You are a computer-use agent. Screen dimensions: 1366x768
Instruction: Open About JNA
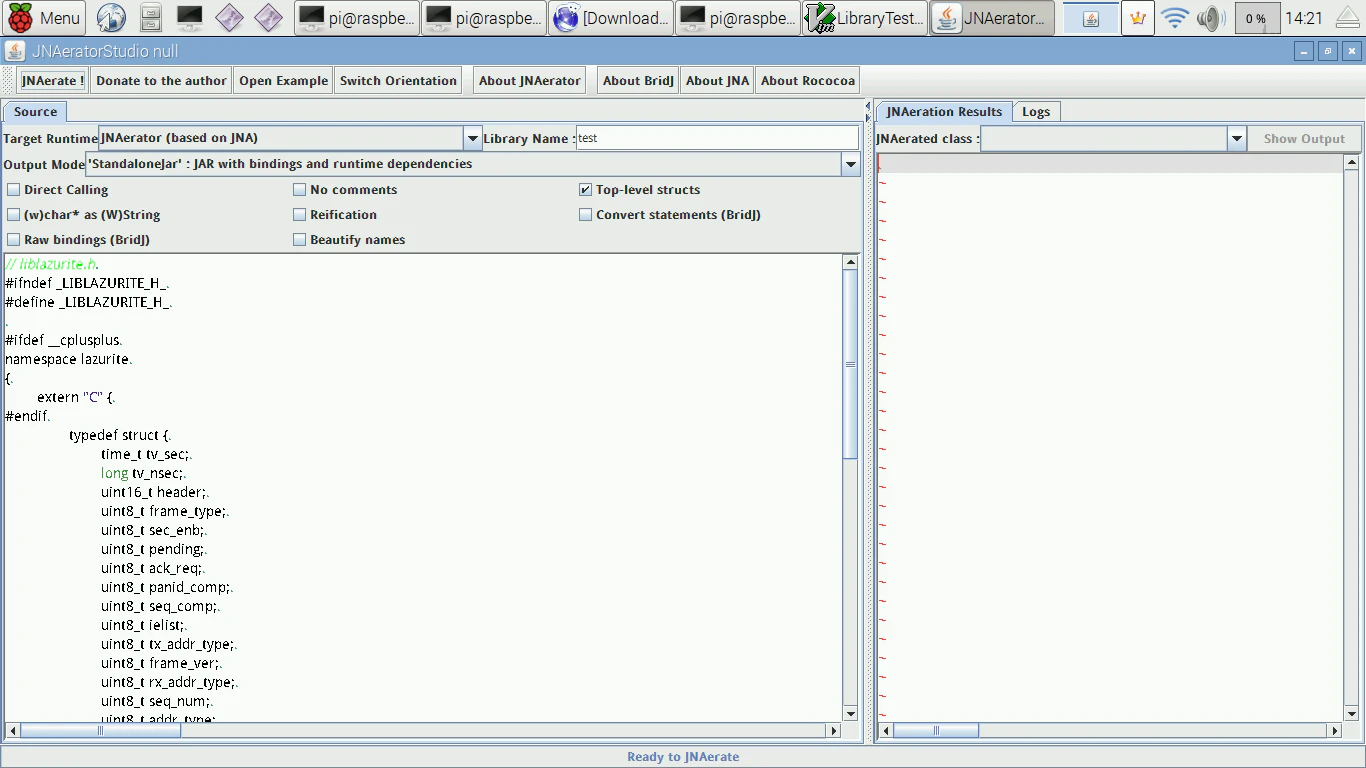717,81
